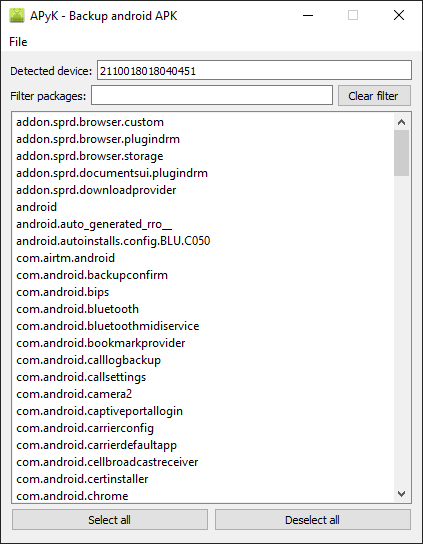Select the plain 'android' package row

(x=203, y=207)
